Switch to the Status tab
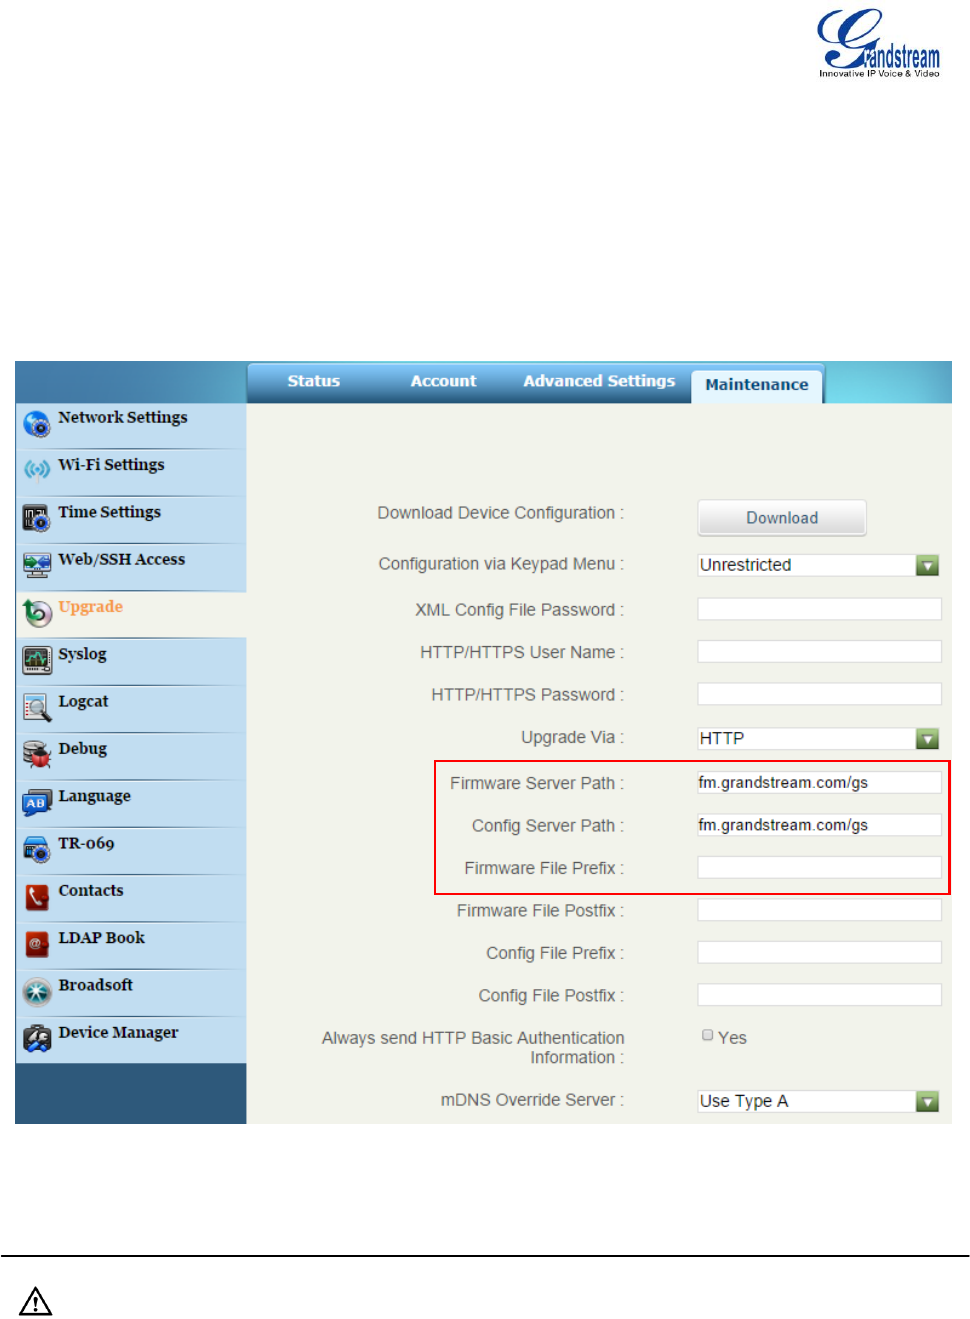 tap(314, 381)
